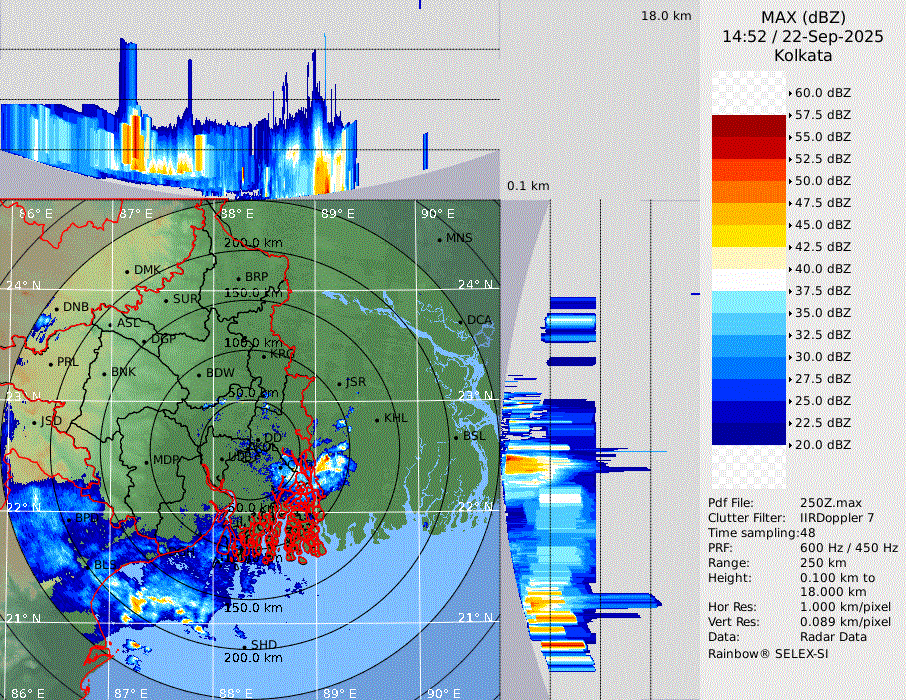Click the Kolkata radar name label
This screenshot has height=700, width=906.
click(x=802, y=55)
